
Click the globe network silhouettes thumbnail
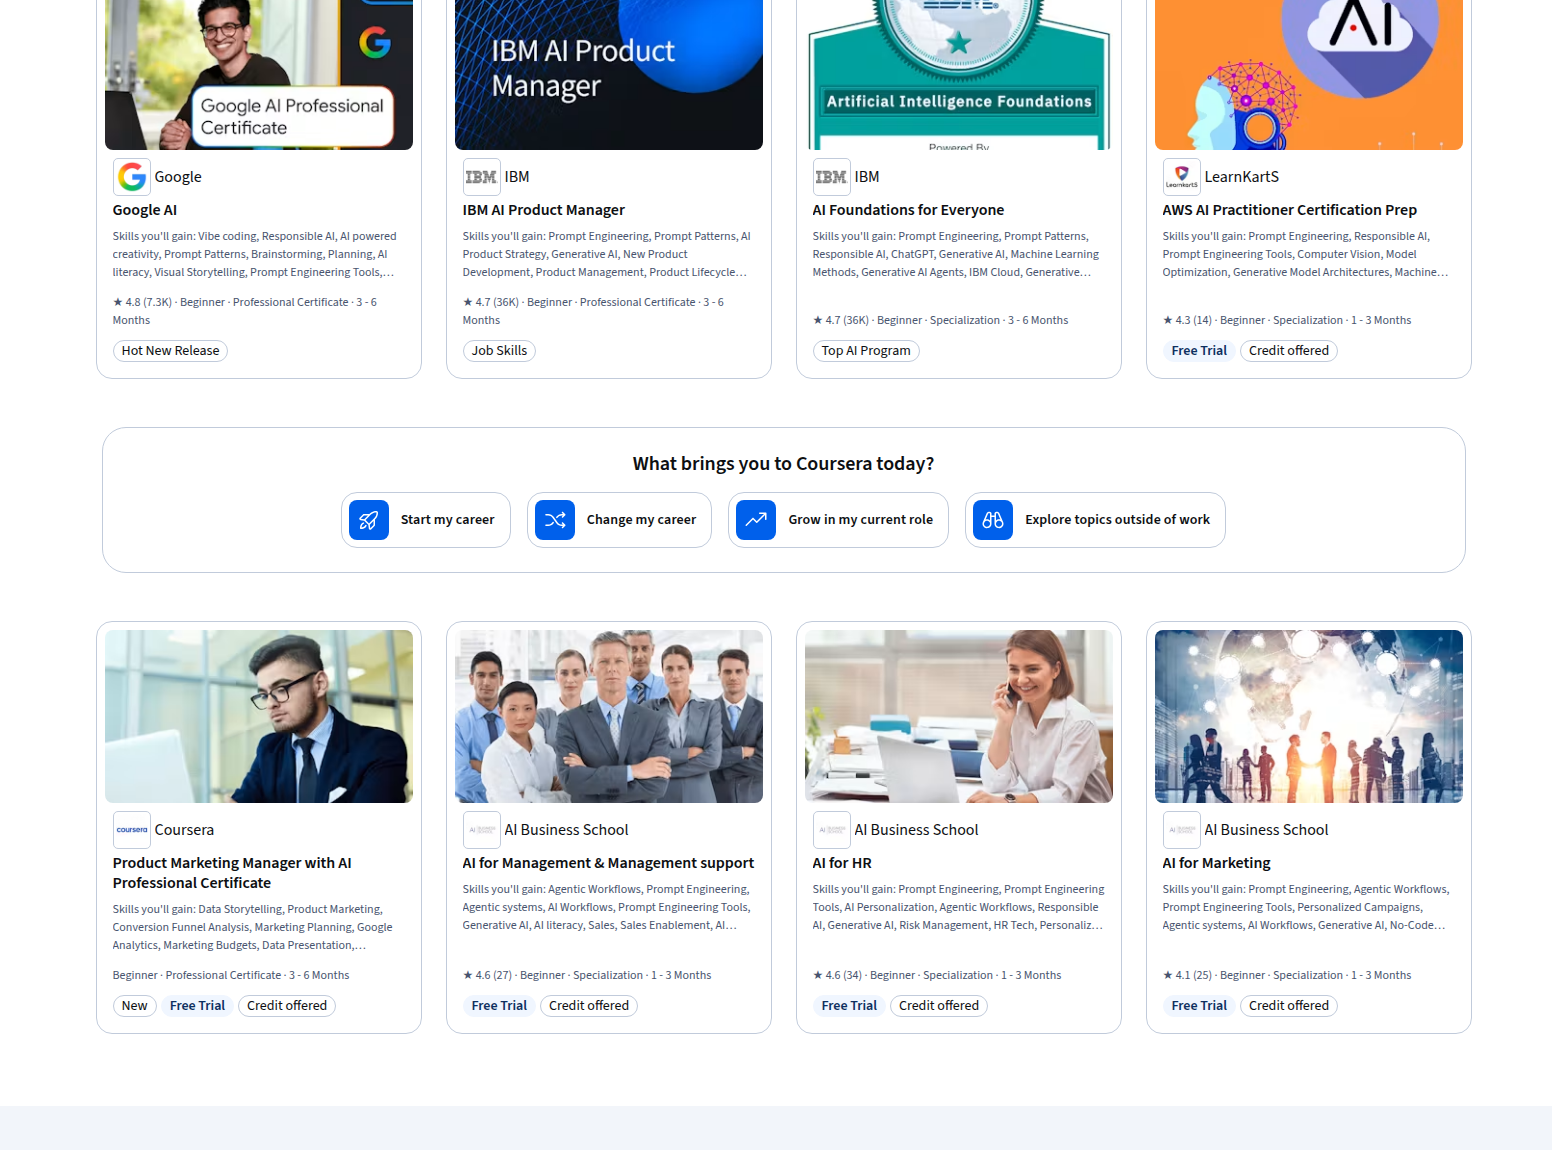[1309, 716]
